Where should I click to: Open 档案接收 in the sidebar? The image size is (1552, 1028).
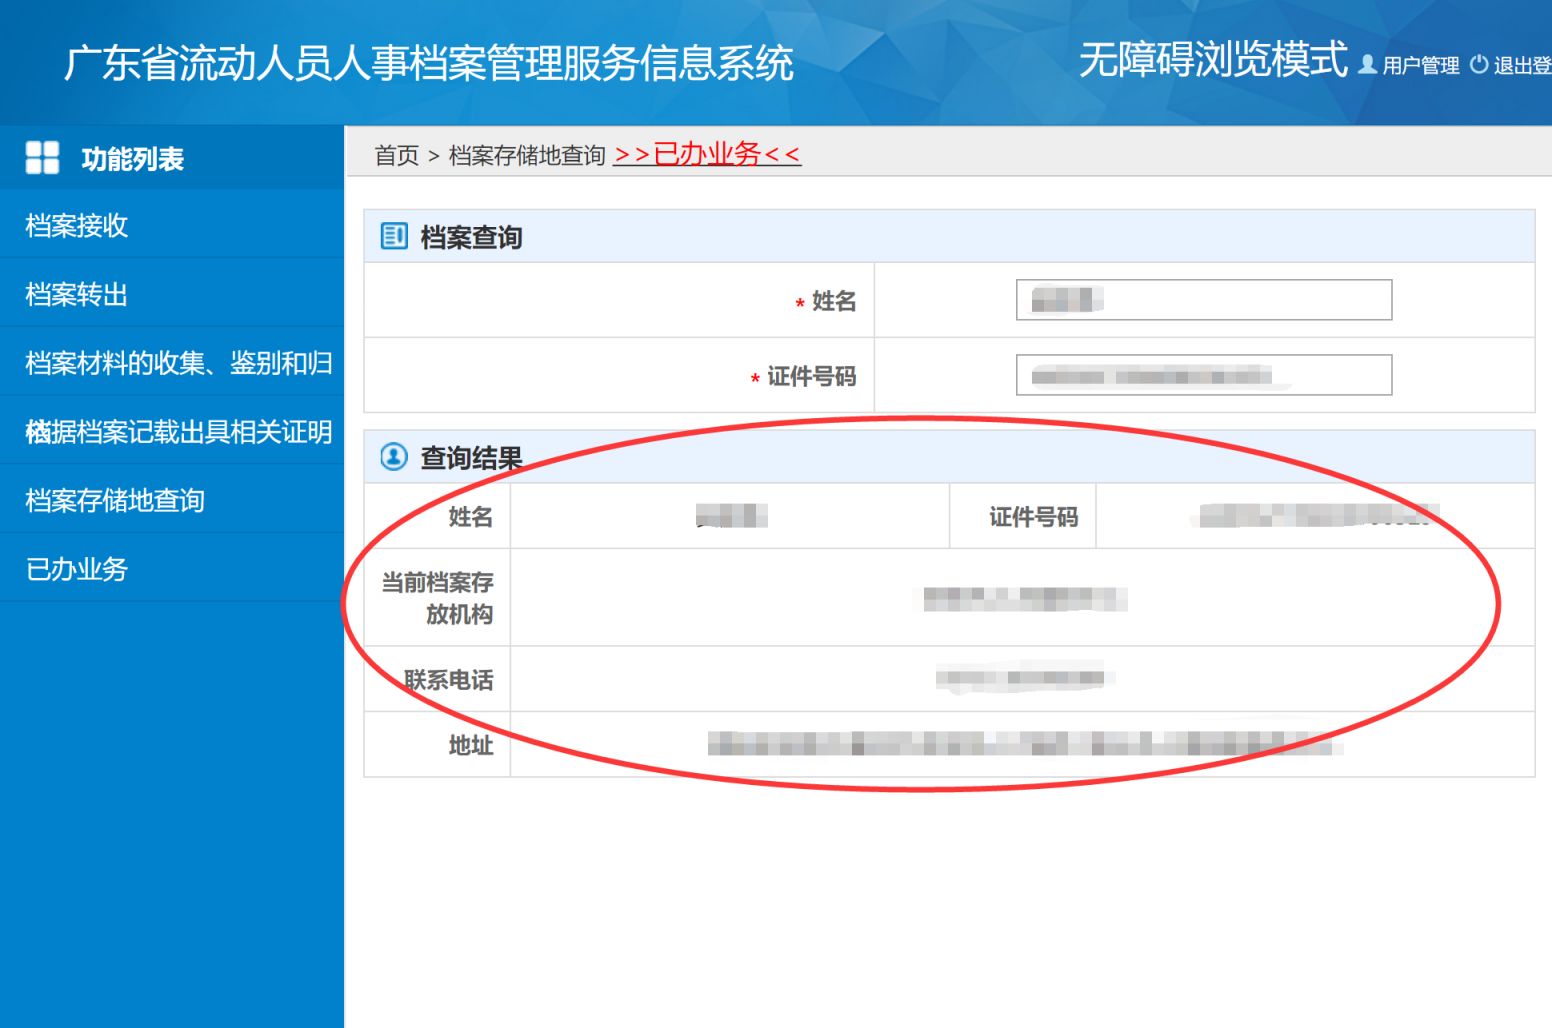pyautogui.click(x=77, y=226)
